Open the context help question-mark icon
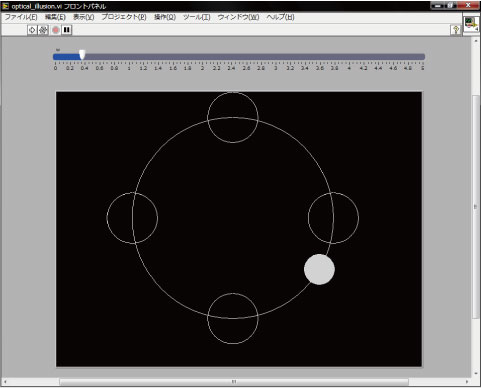This screenshot has width=482, height=388. 456,30
